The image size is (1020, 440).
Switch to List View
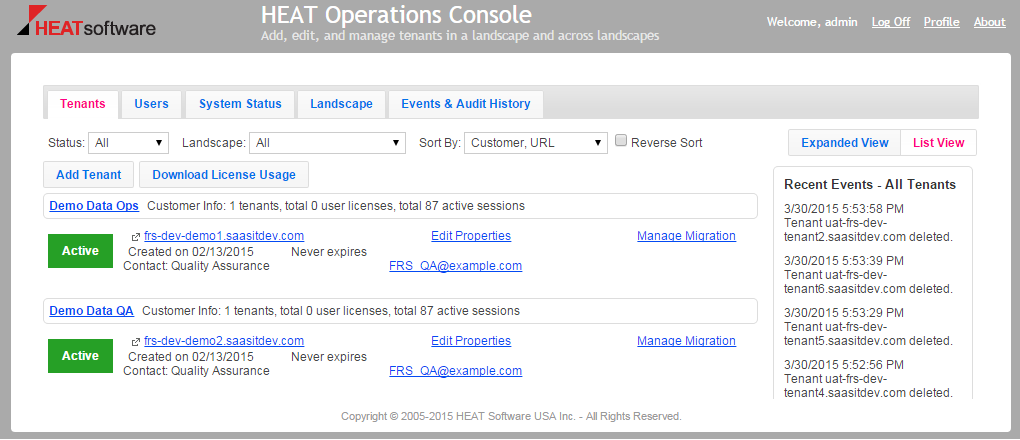pyautogui.click(x=938, y=143)
